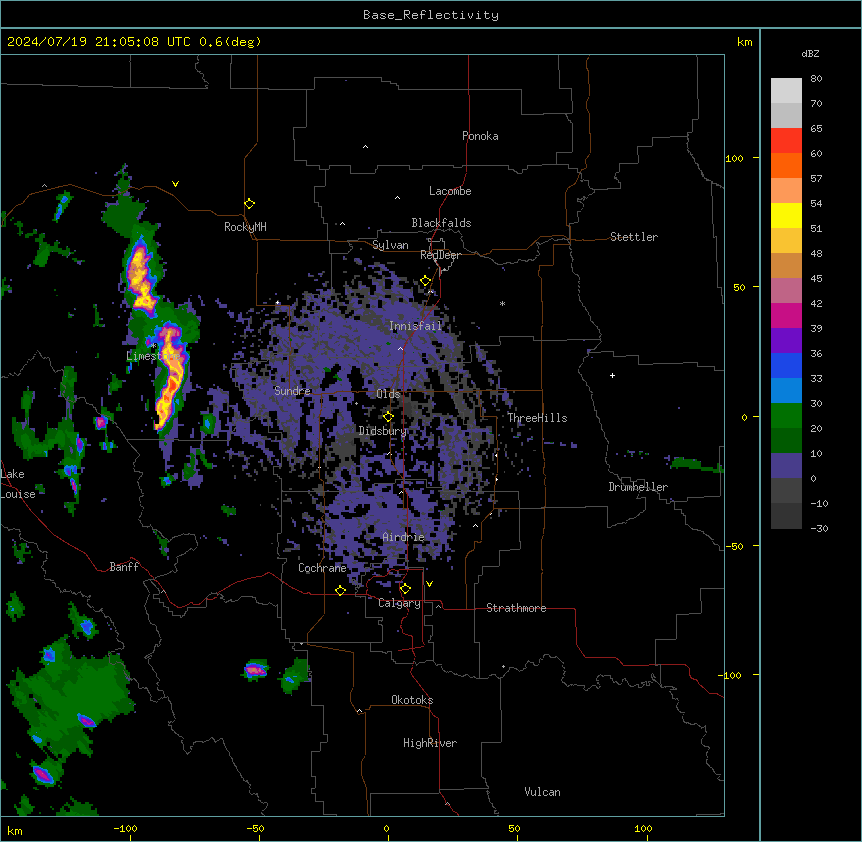This screenshot has width=862, height=842.
Task: Click the Lacombe city label
Action: pyautogui.click(x=450, y=191)
